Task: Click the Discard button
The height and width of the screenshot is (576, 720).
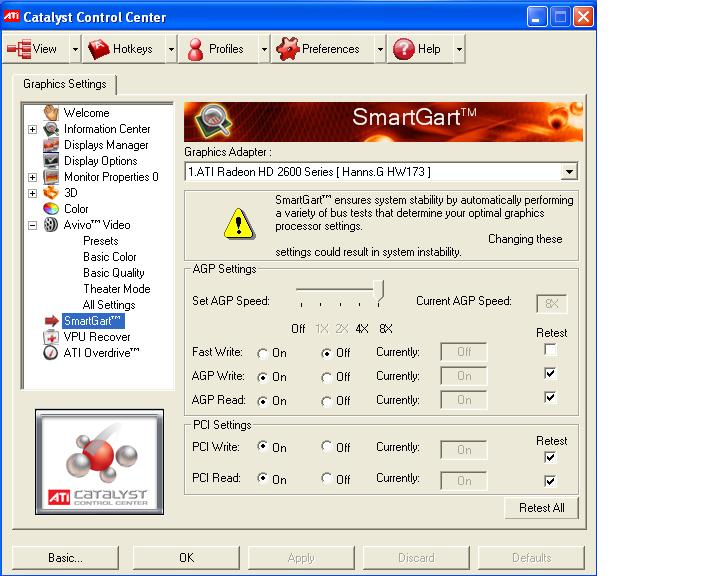Action: [416, 558]
